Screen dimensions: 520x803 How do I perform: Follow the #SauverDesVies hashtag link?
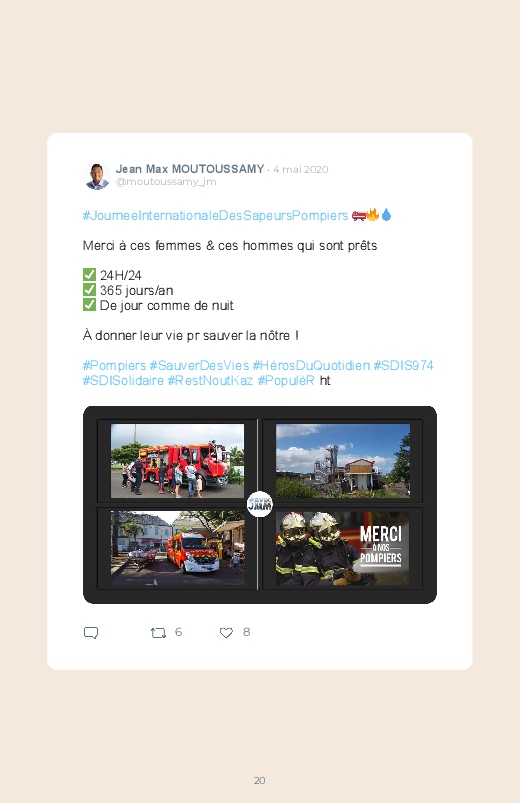point(199,365)
